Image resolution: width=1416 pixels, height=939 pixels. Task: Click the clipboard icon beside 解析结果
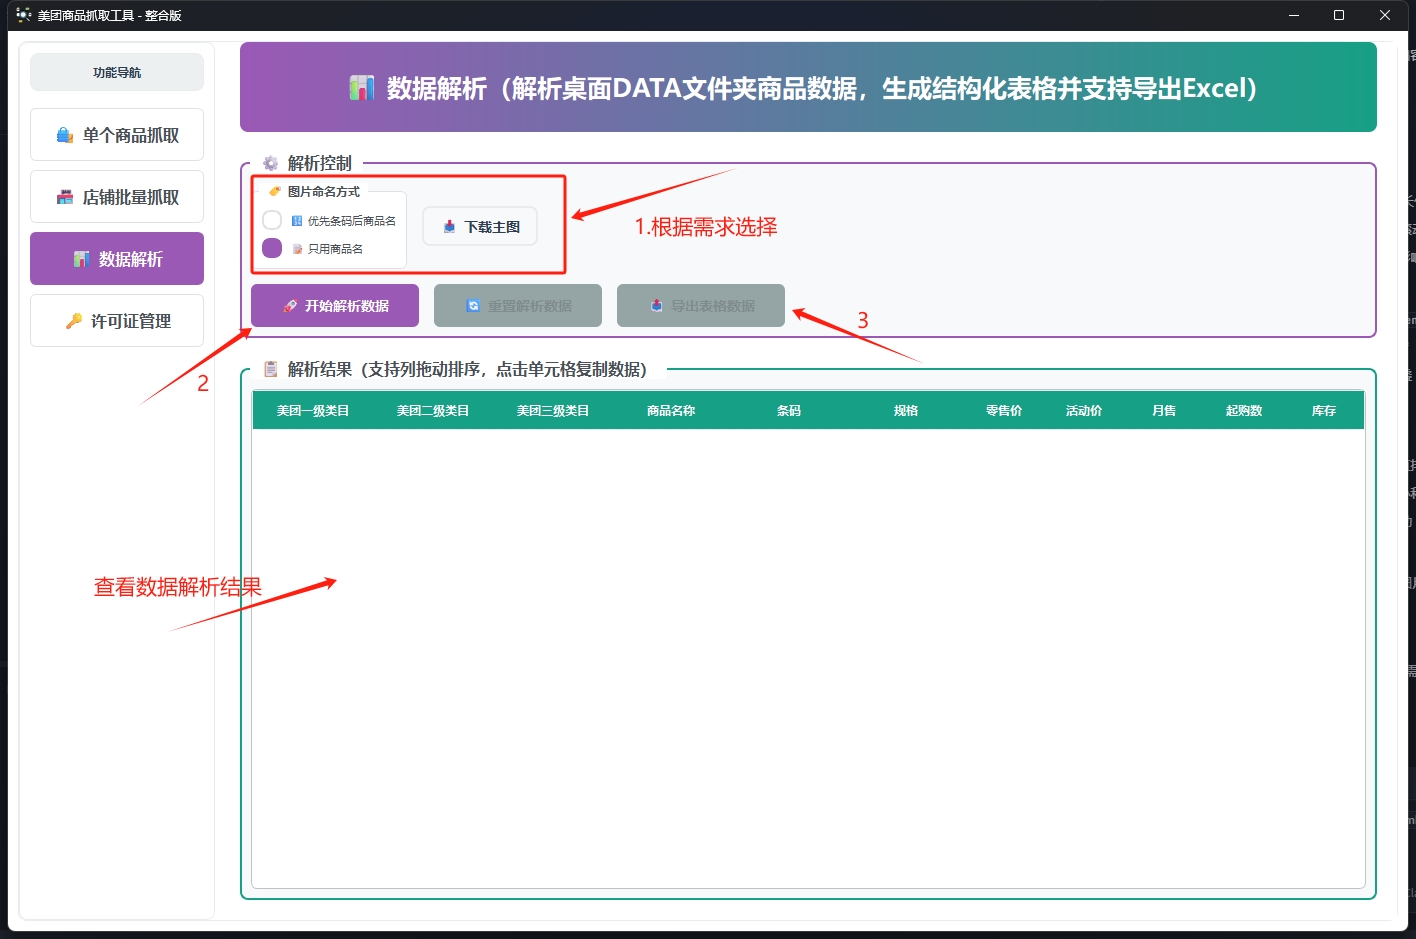[270, 369]
